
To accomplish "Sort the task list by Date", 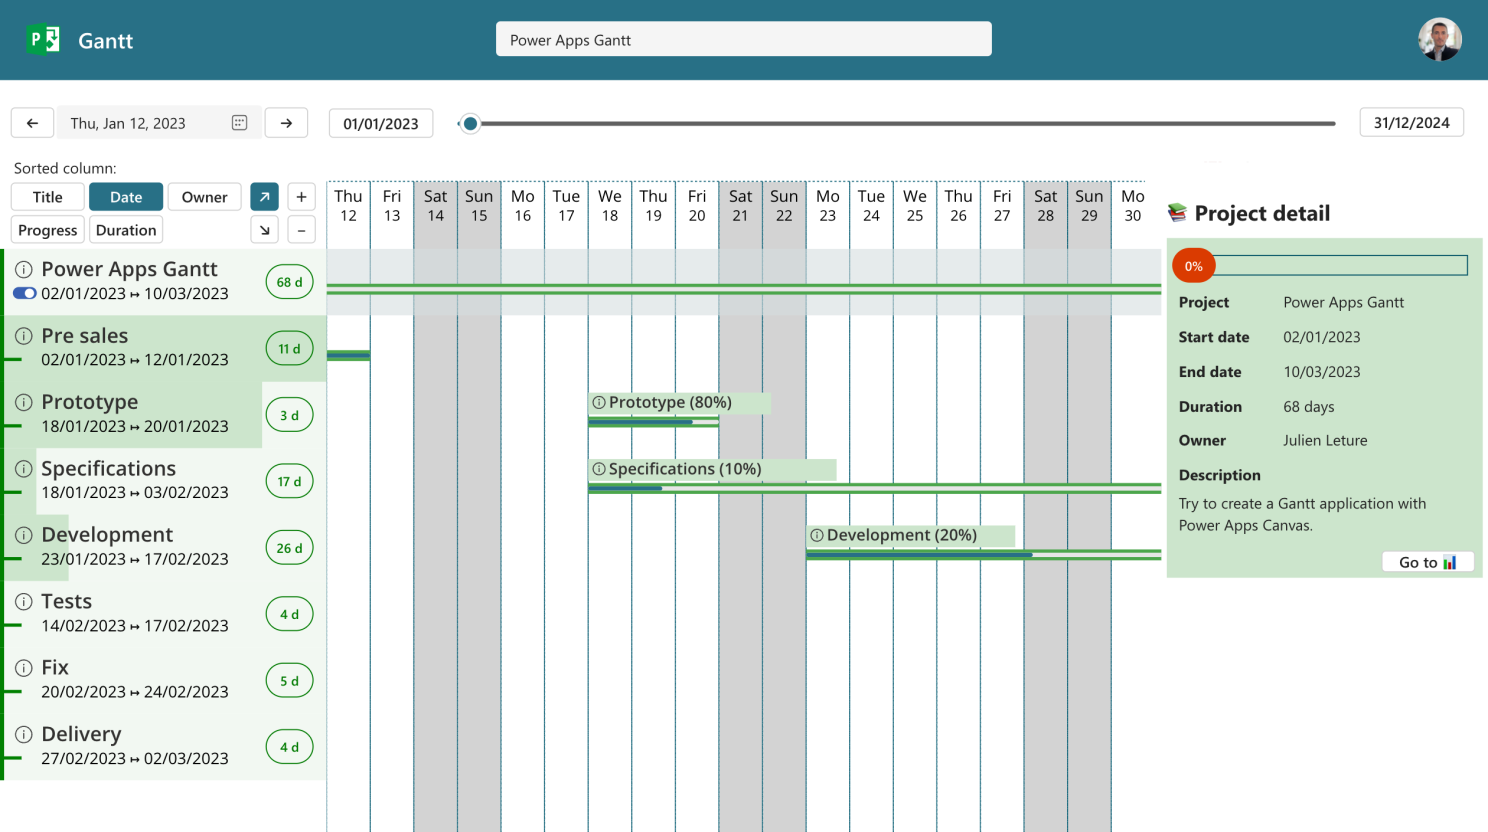I will pyautogui.click(x=126, y=197).
